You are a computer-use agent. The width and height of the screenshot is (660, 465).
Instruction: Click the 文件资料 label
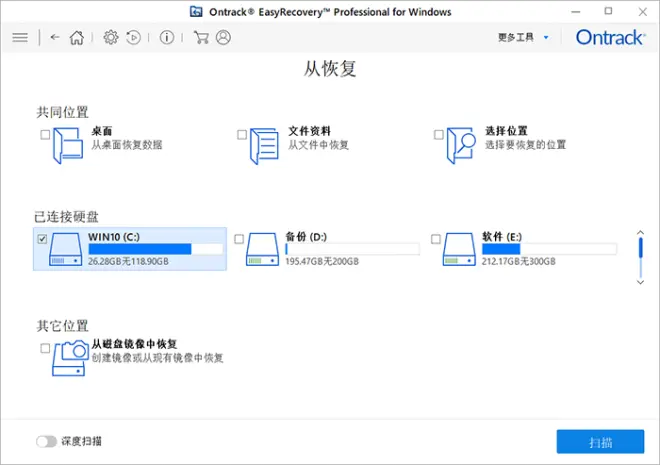click(x=309, y=131)
